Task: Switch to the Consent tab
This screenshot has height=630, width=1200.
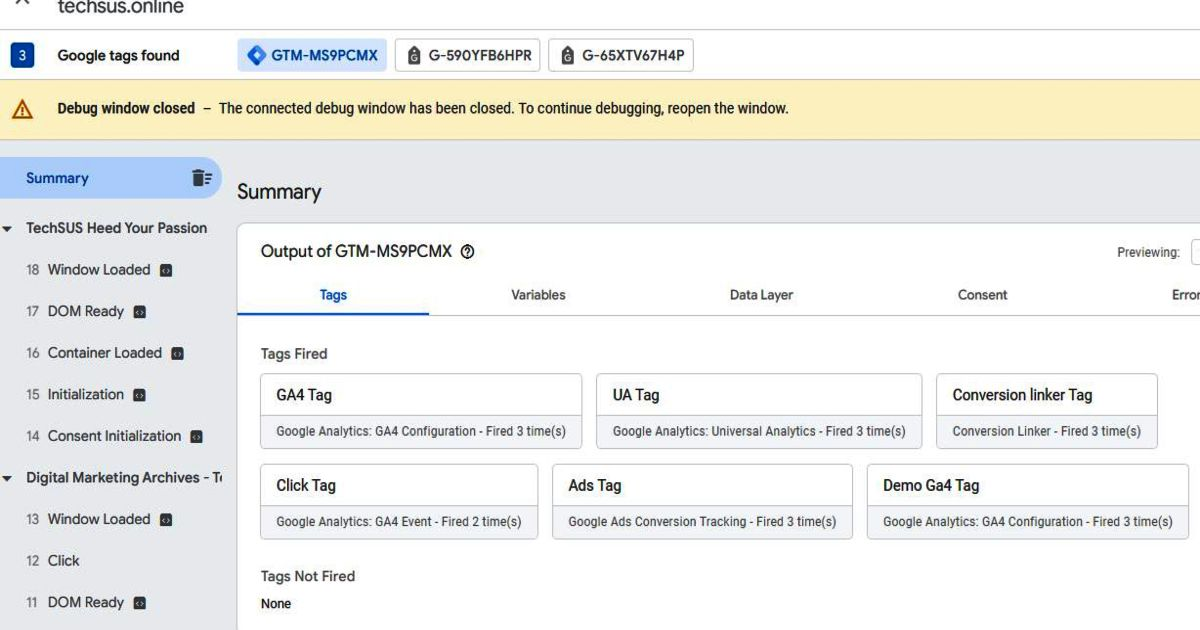Action: [x=982, y=295]
